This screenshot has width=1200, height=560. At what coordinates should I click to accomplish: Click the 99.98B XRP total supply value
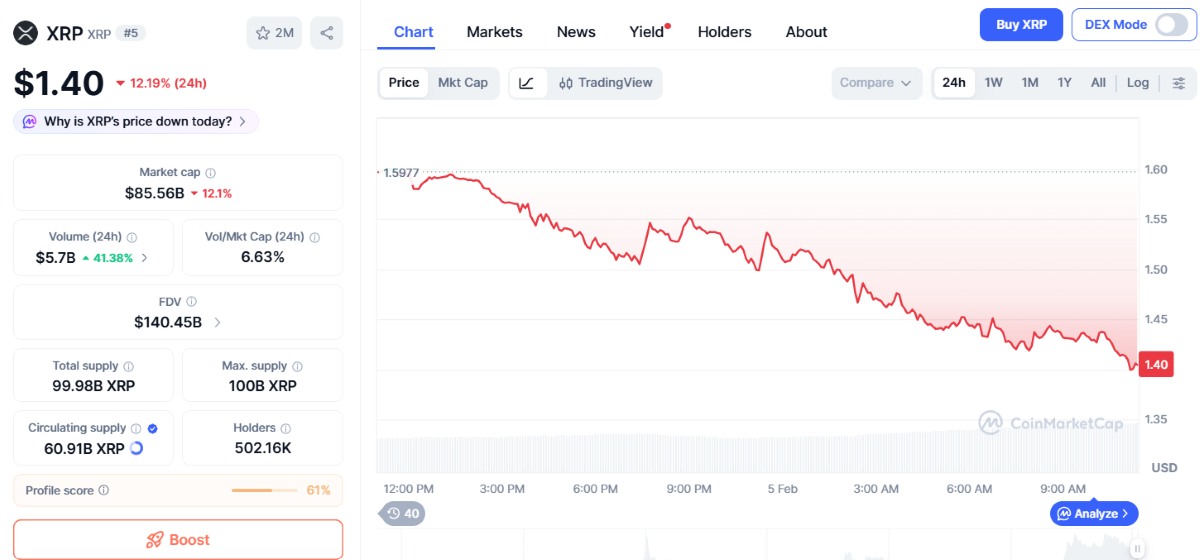pyautogui.click(x=93, y=386)
